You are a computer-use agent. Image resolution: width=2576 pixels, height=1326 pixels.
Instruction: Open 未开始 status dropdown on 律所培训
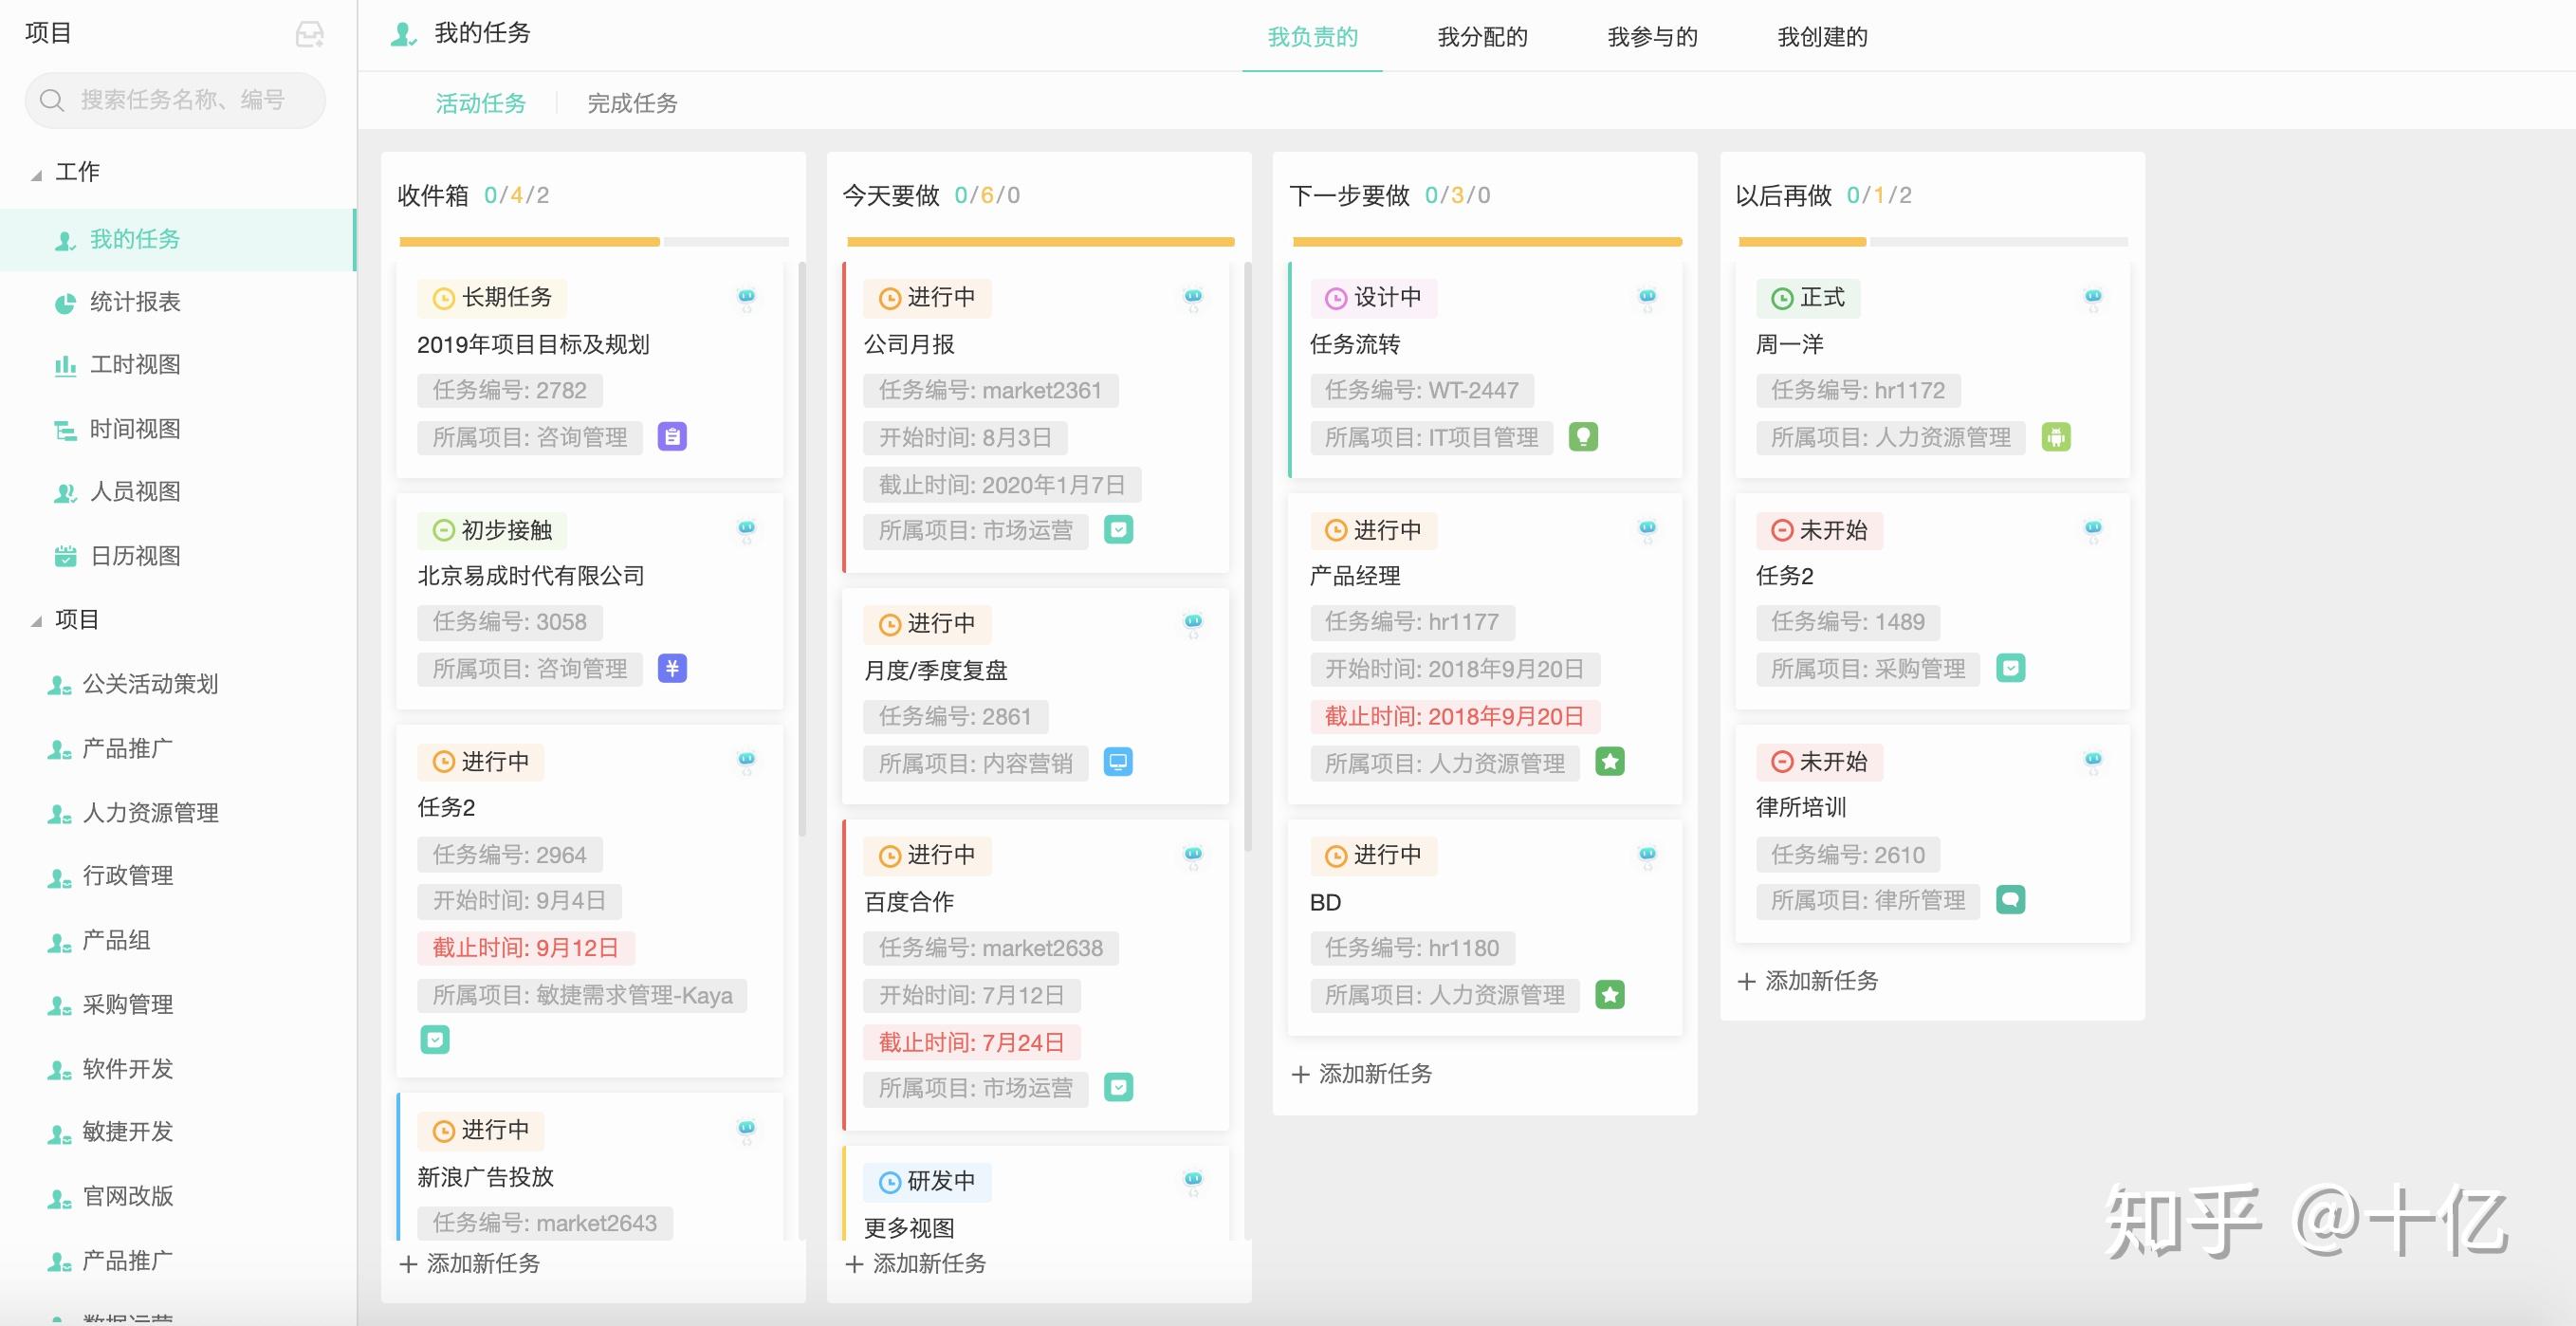(x=1819, y=762)
